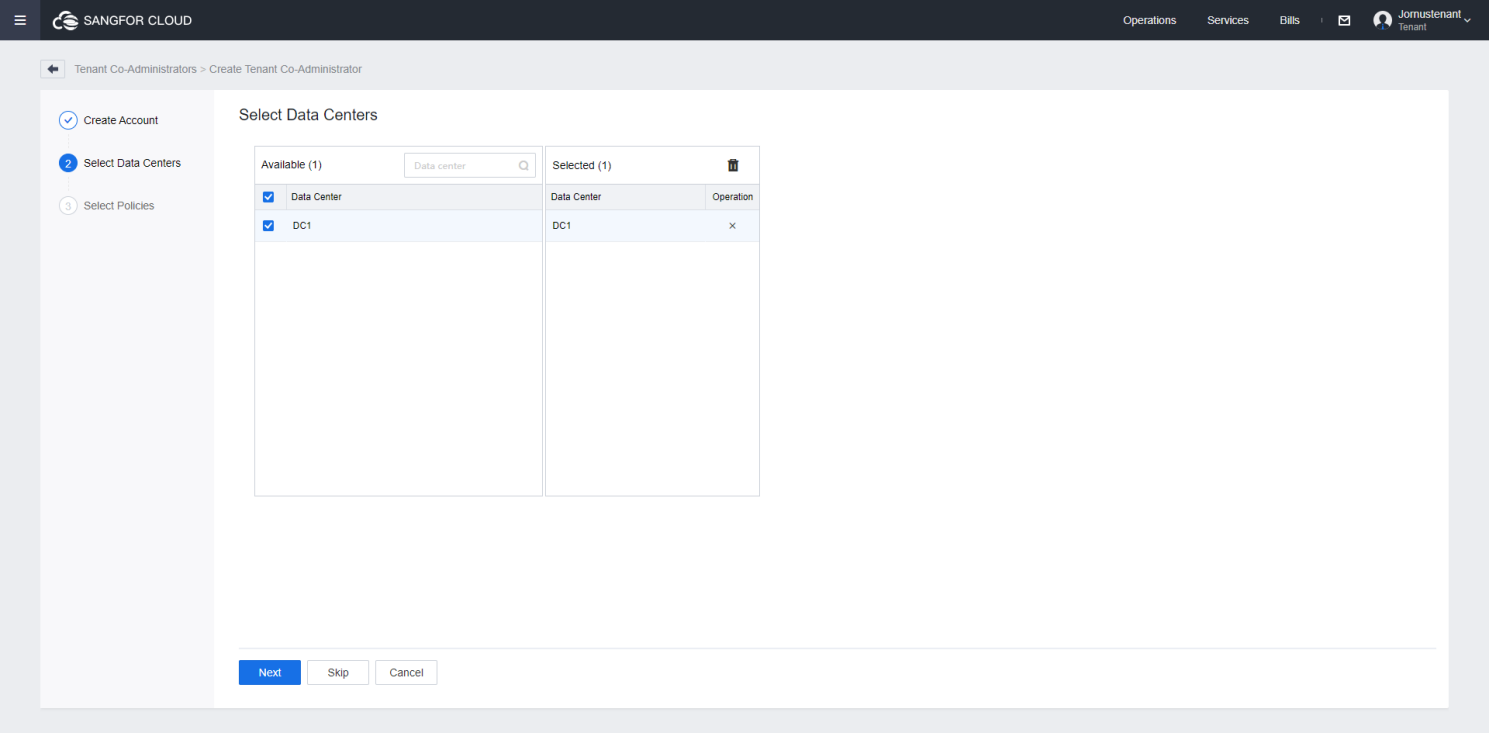Click the Select Data Centers page heading

[x=308, y=115]
